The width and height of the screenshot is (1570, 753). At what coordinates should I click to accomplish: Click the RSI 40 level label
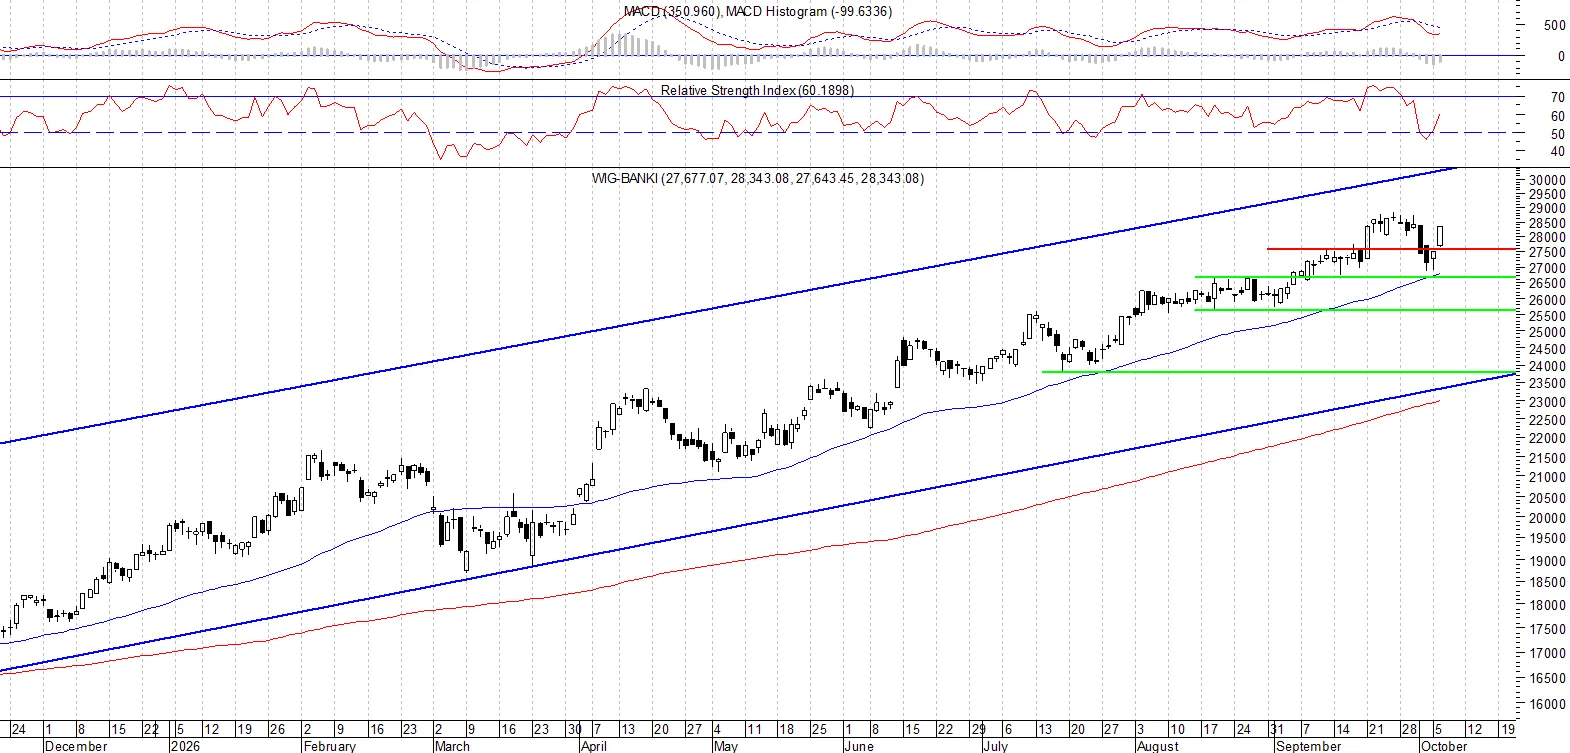[1557, 152]
